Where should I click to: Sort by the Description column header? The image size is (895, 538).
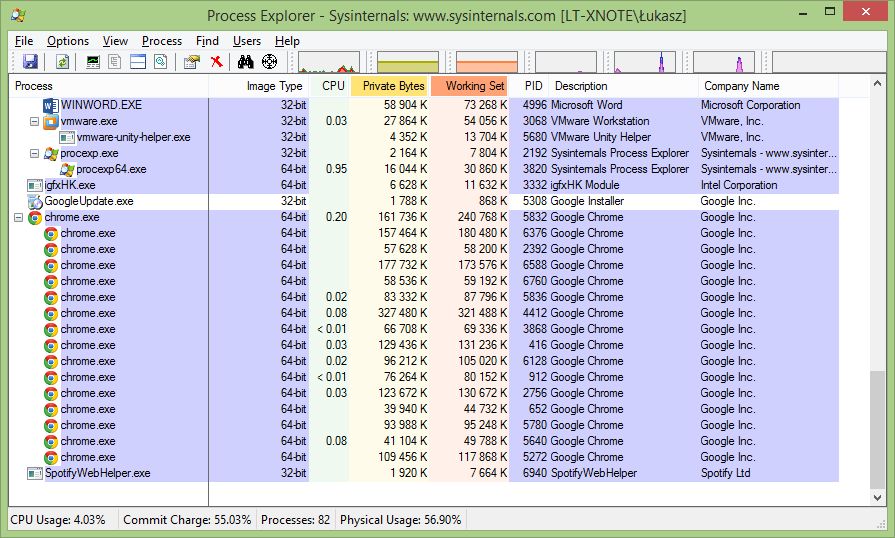click(623, 86)
